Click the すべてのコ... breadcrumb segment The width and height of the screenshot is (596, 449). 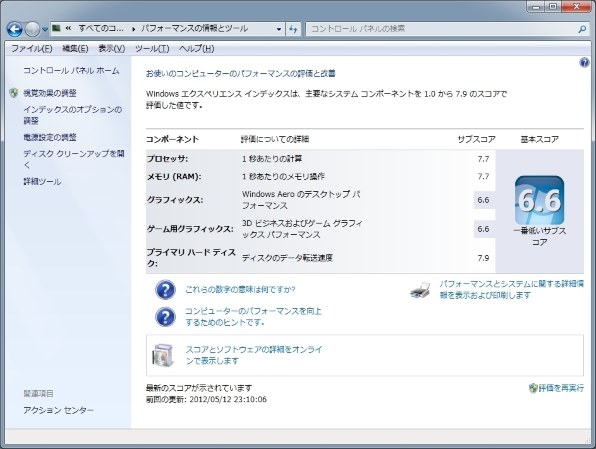pyautogui.click(x=101, y=29)
